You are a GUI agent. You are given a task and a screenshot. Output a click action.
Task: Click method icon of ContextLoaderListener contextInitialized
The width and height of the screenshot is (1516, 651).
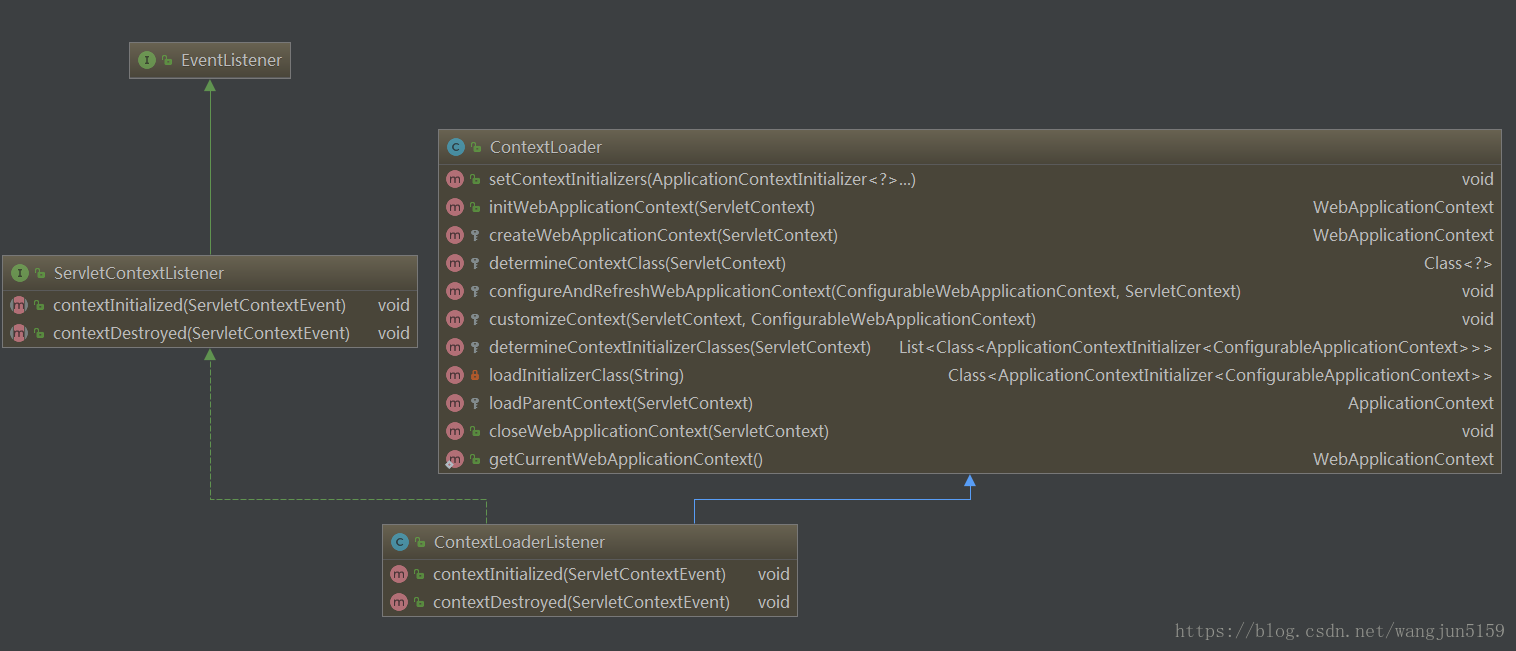click(x=399, y=574)
